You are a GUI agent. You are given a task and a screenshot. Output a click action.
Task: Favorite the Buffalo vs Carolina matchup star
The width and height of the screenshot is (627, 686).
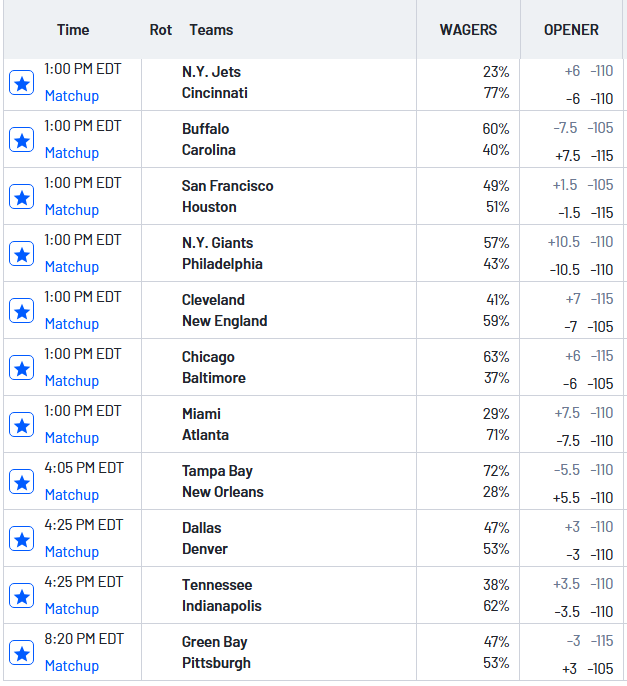tap(21, 140)
